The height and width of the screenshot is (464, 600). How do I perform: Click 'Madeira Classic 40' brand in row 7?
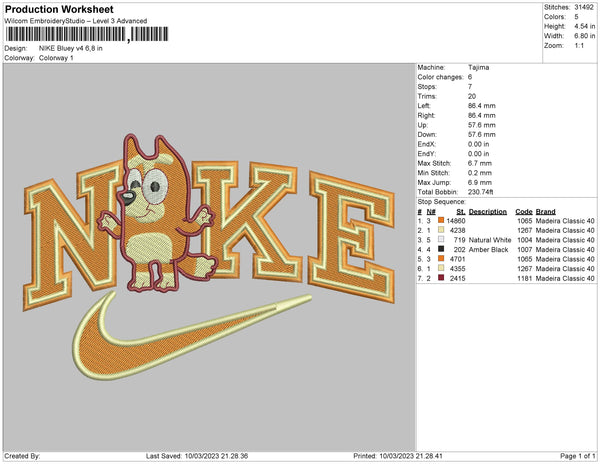[565, 278]
